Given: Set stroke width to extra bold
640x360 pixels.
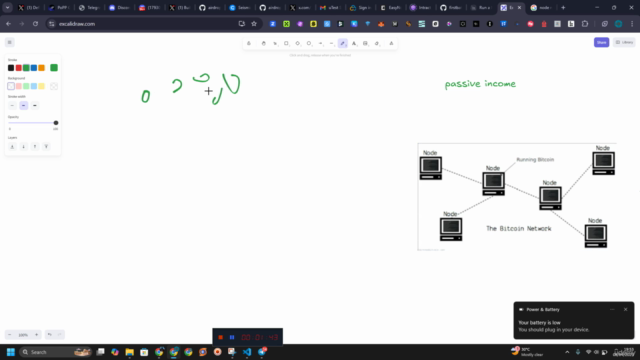Looking at the screenshot, I should point(35,106).
